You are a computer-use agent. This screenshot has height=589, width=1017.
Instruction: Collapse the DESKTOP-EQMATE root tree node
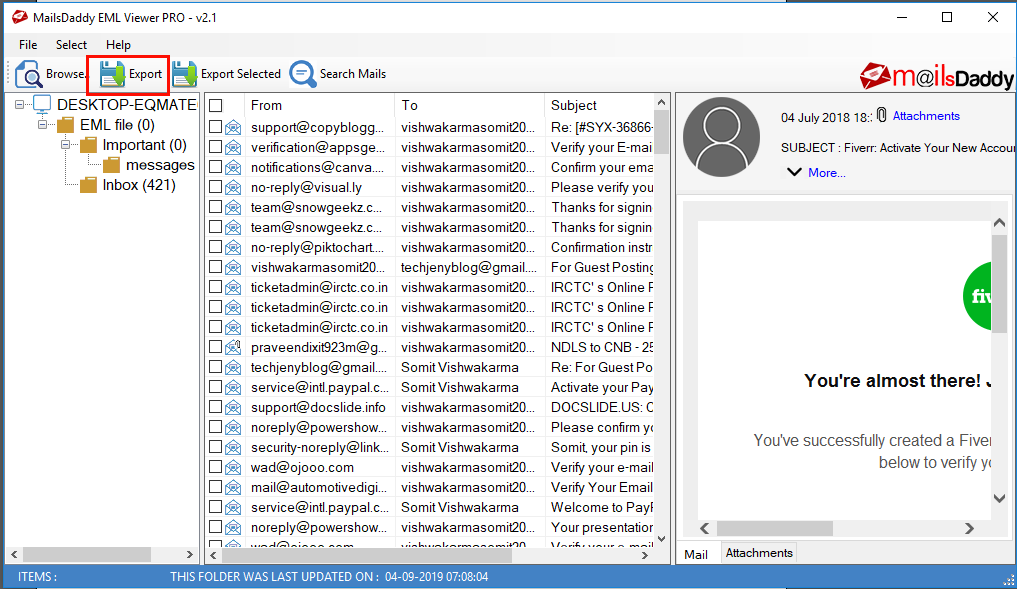pos(19,104)
